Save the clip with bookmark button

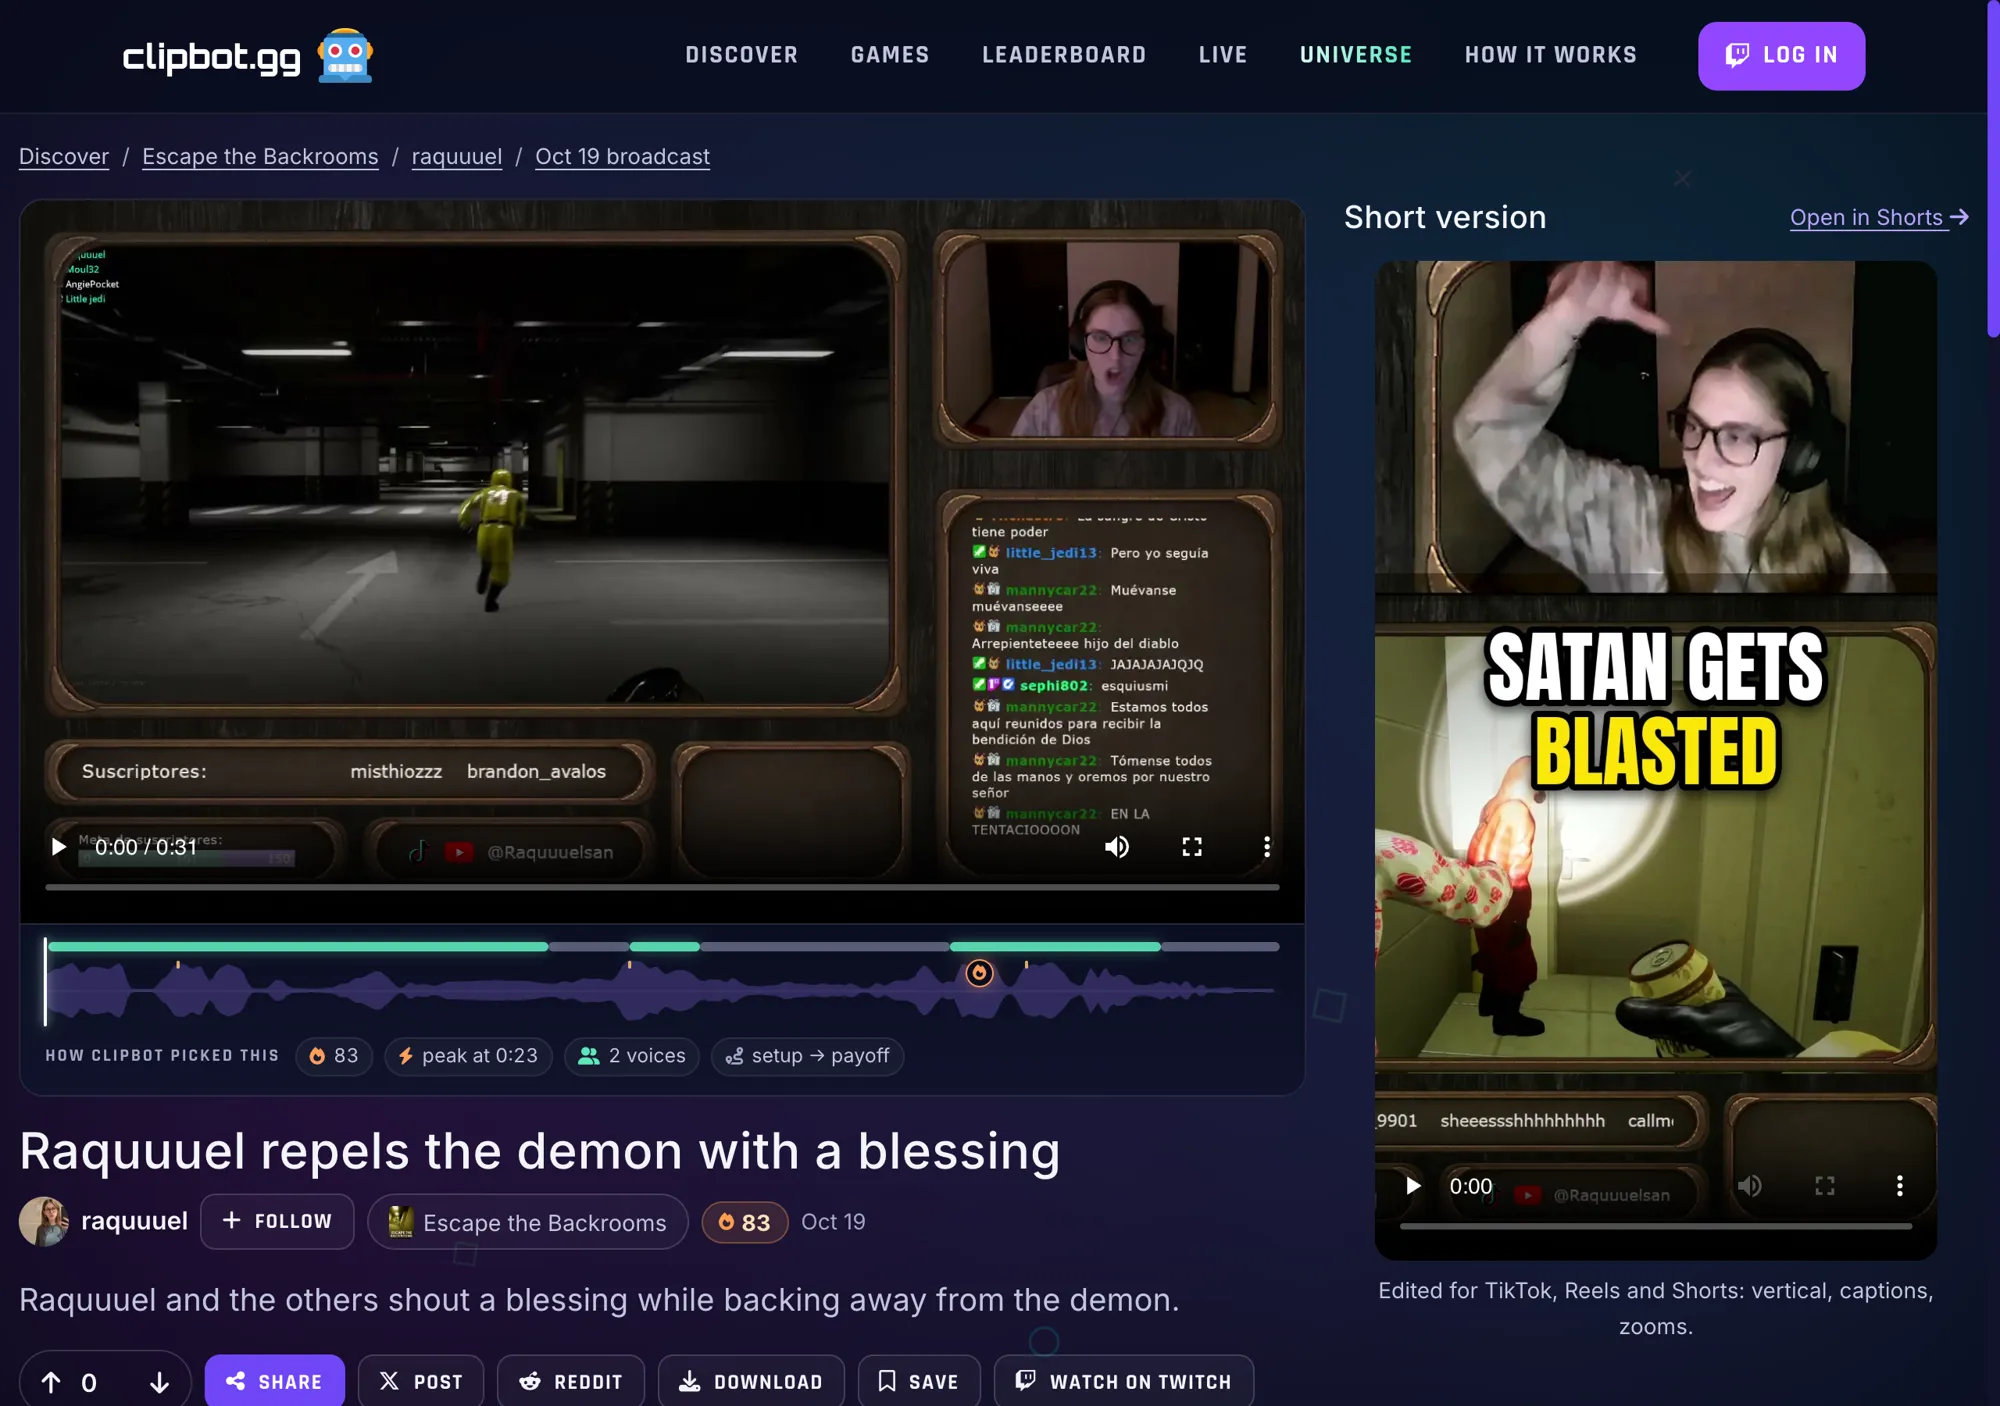[919, 1381]
